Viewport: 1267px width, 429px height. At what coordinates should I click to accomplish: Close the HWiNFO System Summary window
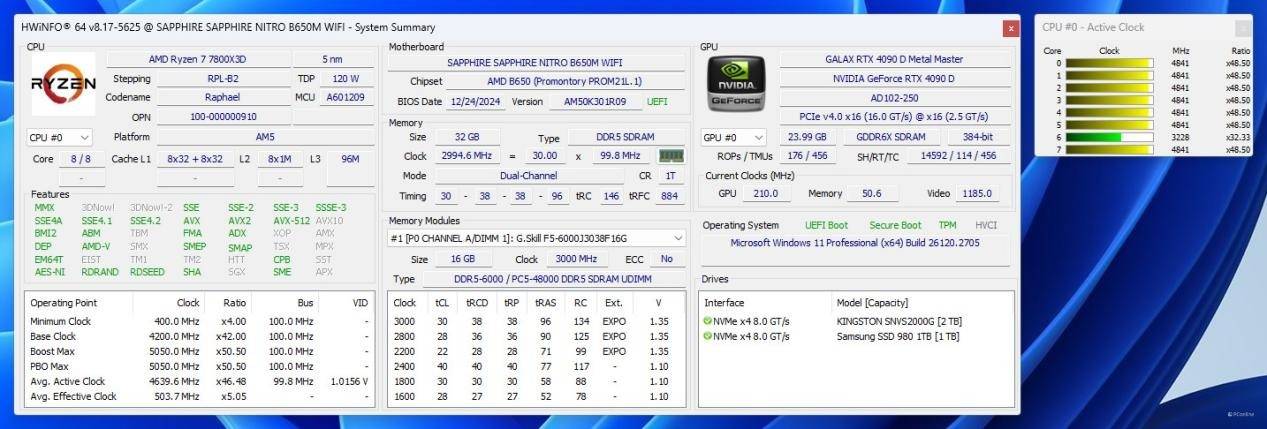point(1010,28)
